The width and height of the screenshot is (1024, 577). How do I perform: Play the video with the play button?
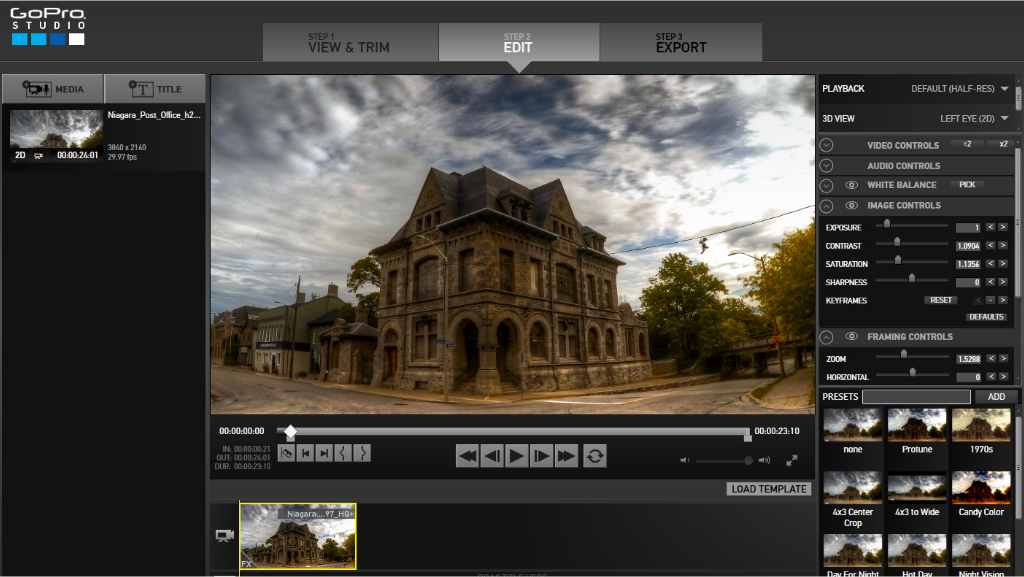516,456
